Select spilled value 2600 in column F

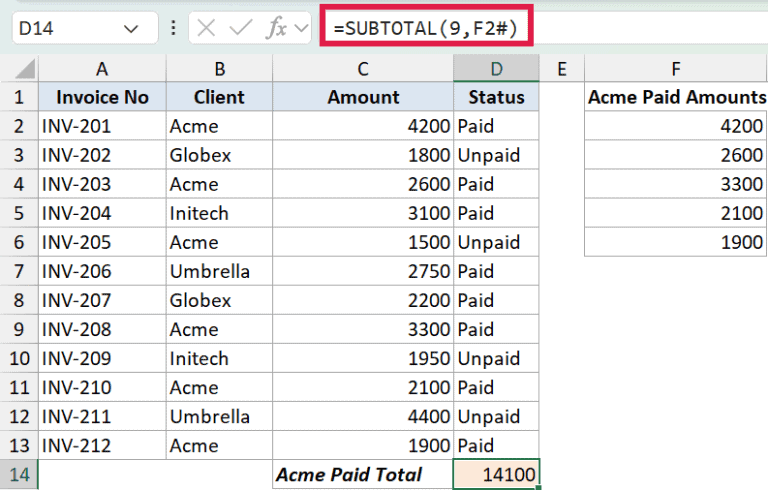point(676,155)
